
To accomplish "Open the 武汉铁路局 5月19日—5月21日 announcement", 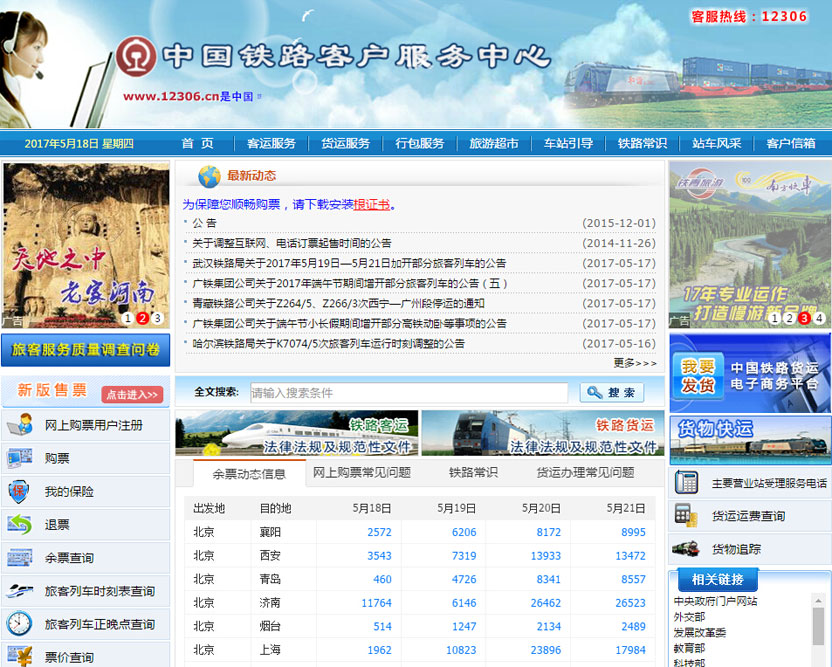I will [x=349, y=263].
